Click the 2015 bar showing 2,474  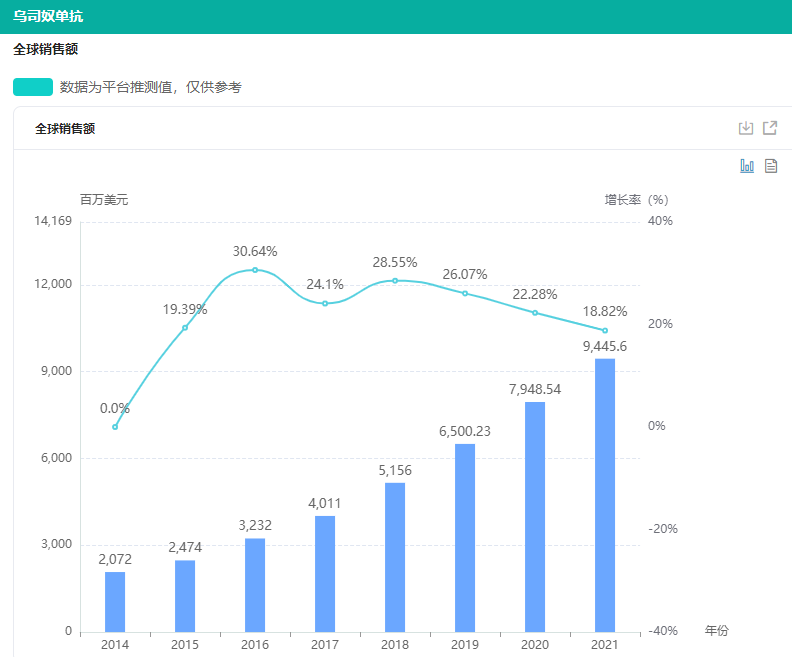pos(185,596)
